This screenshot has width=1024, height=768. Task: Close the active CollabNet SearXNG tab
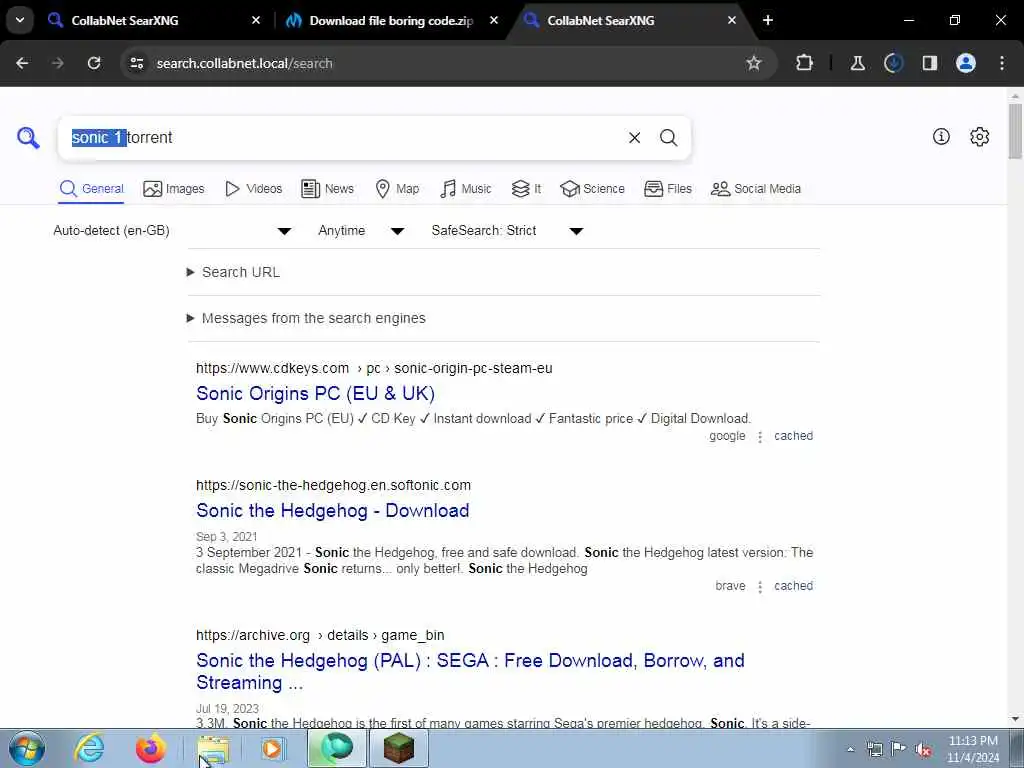coord(731,20)
